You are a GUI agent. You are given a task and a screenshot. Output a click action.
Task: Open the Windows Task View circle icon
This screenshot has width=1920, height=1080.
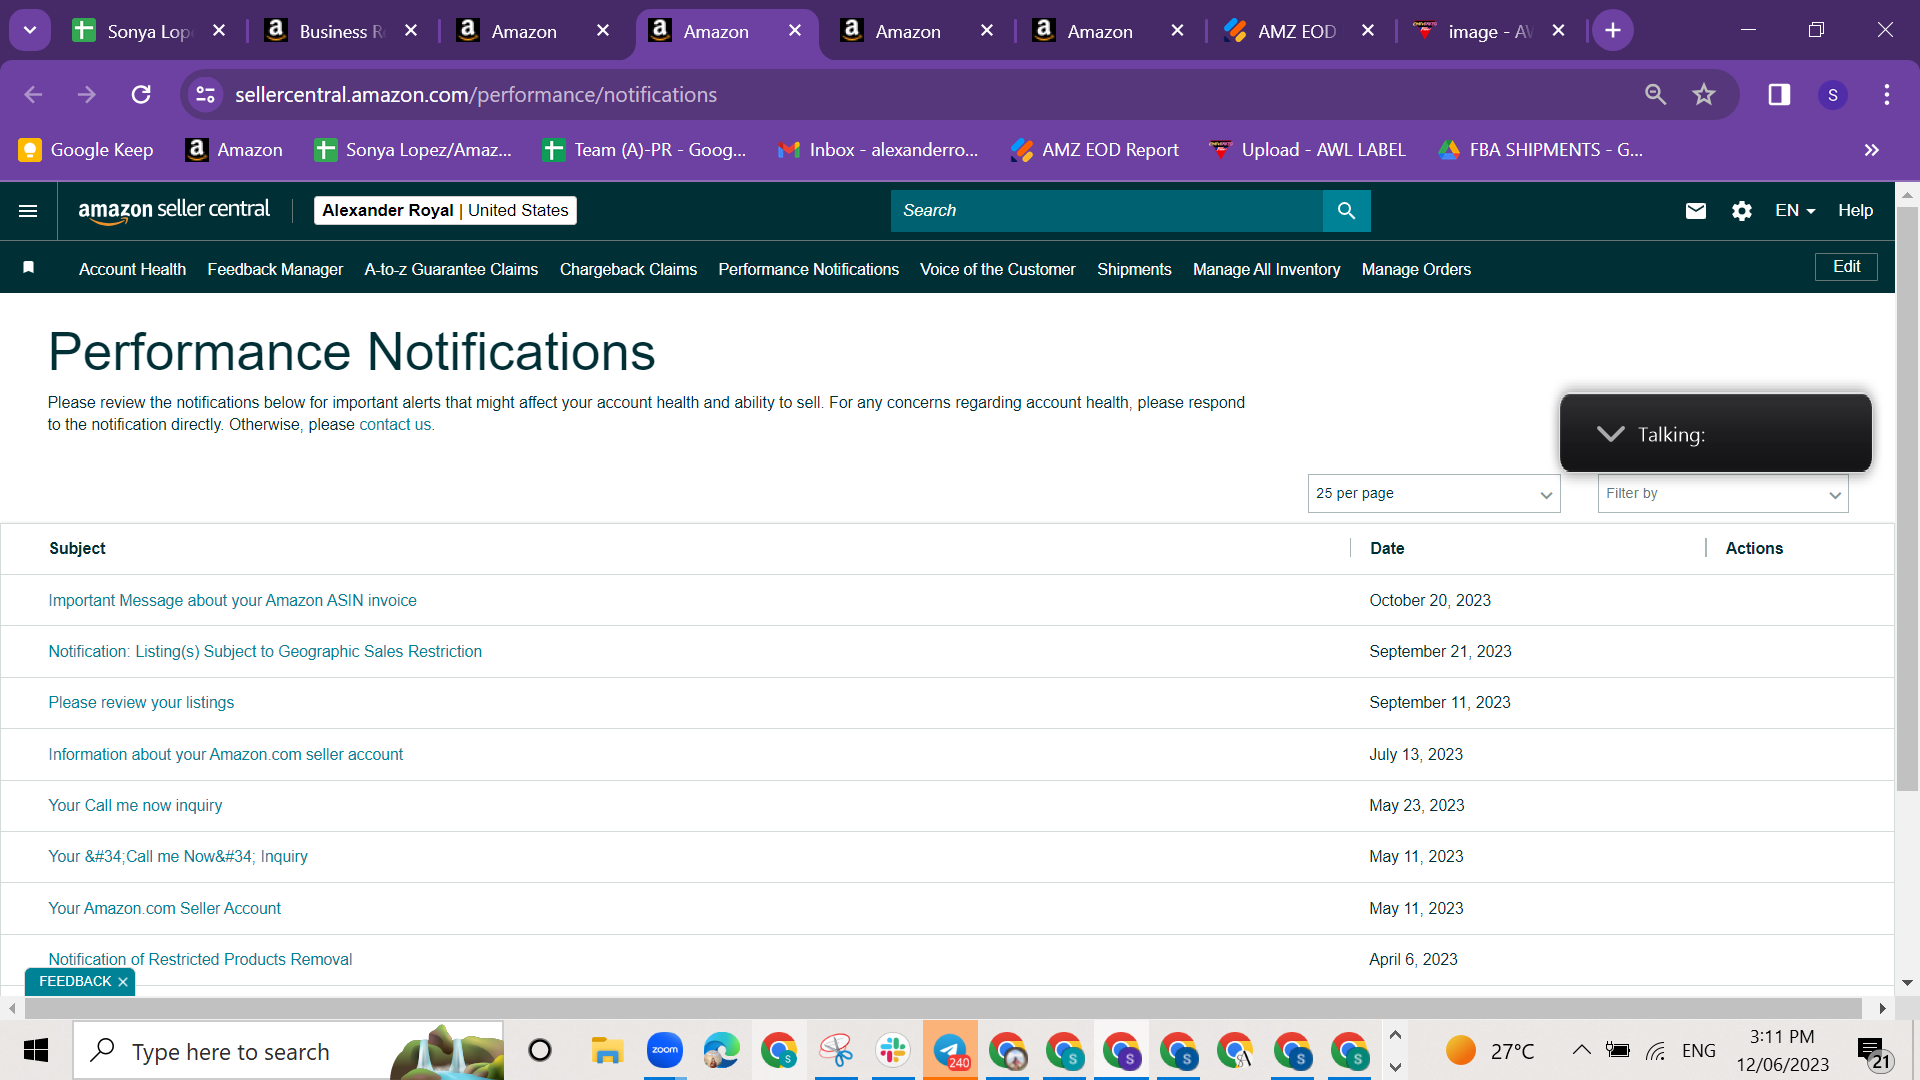click(x=540, y=1050)
